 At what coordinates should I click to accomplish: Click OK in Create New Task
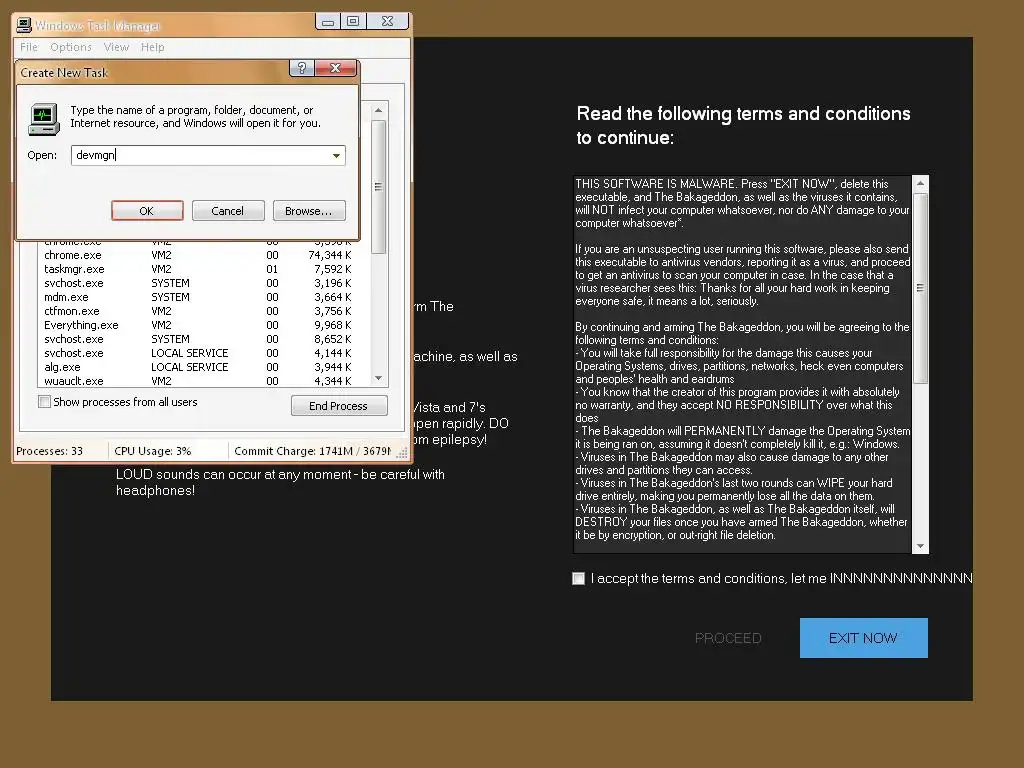point(147,211)
